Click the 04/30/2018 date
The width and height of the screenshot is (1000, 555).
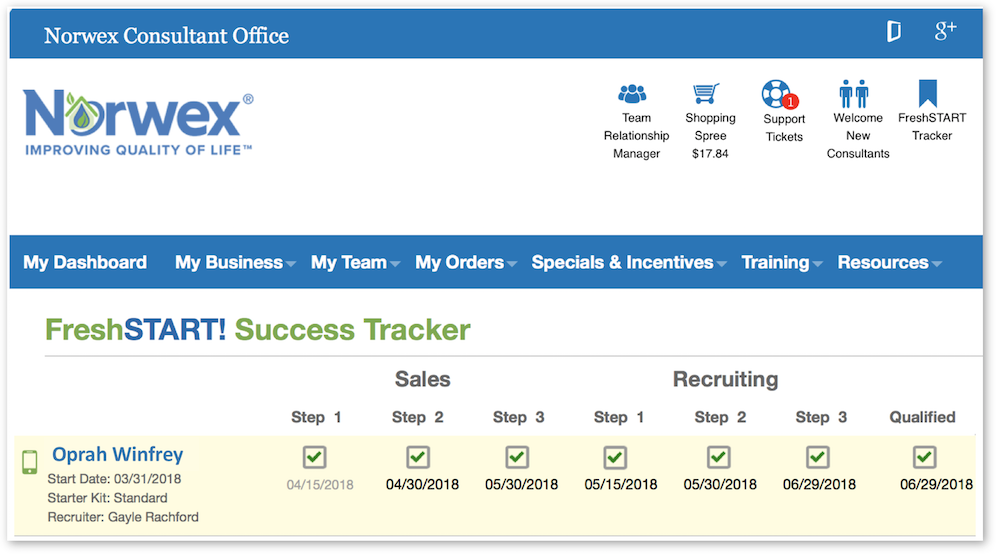422,485
